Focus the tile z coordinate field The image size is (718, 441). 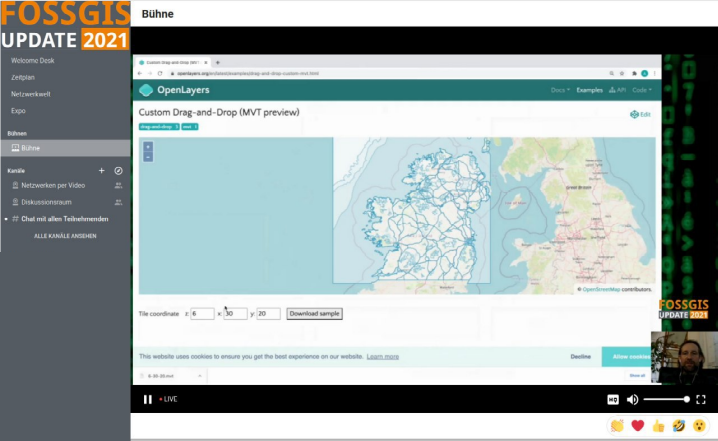pos(202,314)
